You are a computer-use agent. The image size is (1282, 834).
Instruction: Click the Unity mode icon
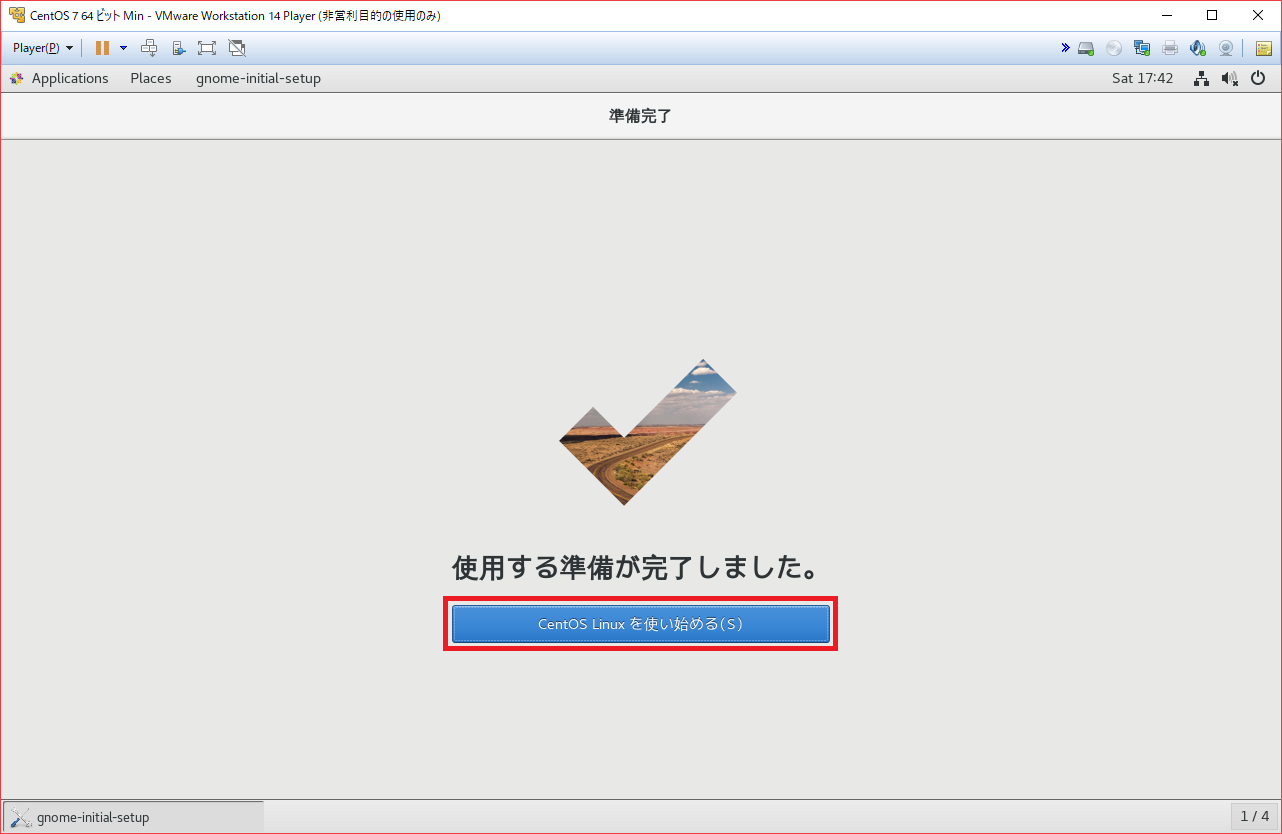click(237, 48)
